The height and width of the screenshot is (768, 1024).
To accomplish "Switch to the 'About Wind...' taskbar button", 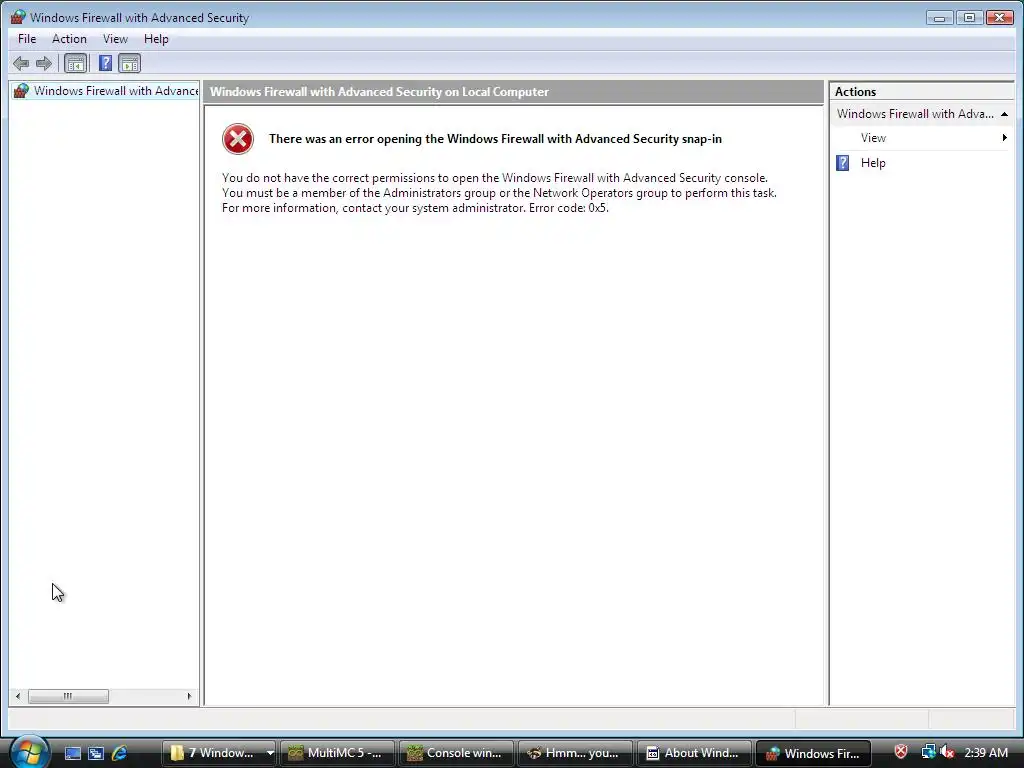I will coord(694,753).
